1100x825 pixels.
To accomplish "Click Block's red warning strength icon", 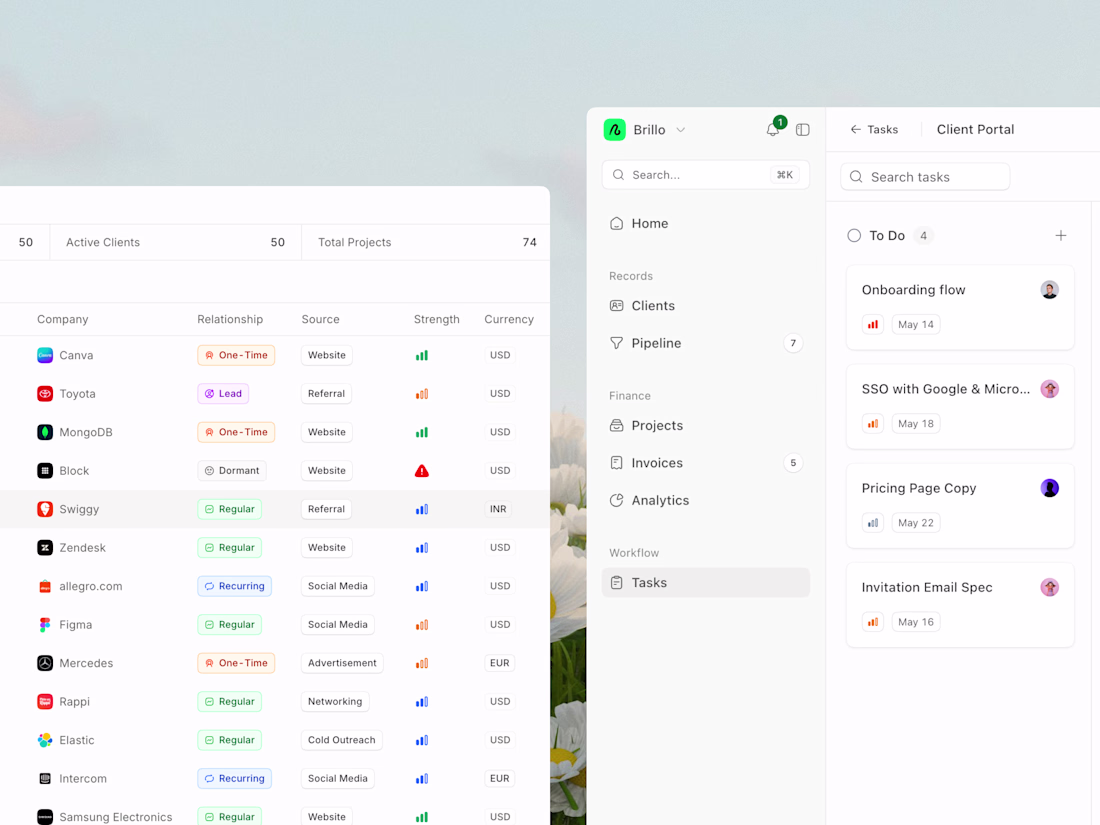I will [422, 471].
